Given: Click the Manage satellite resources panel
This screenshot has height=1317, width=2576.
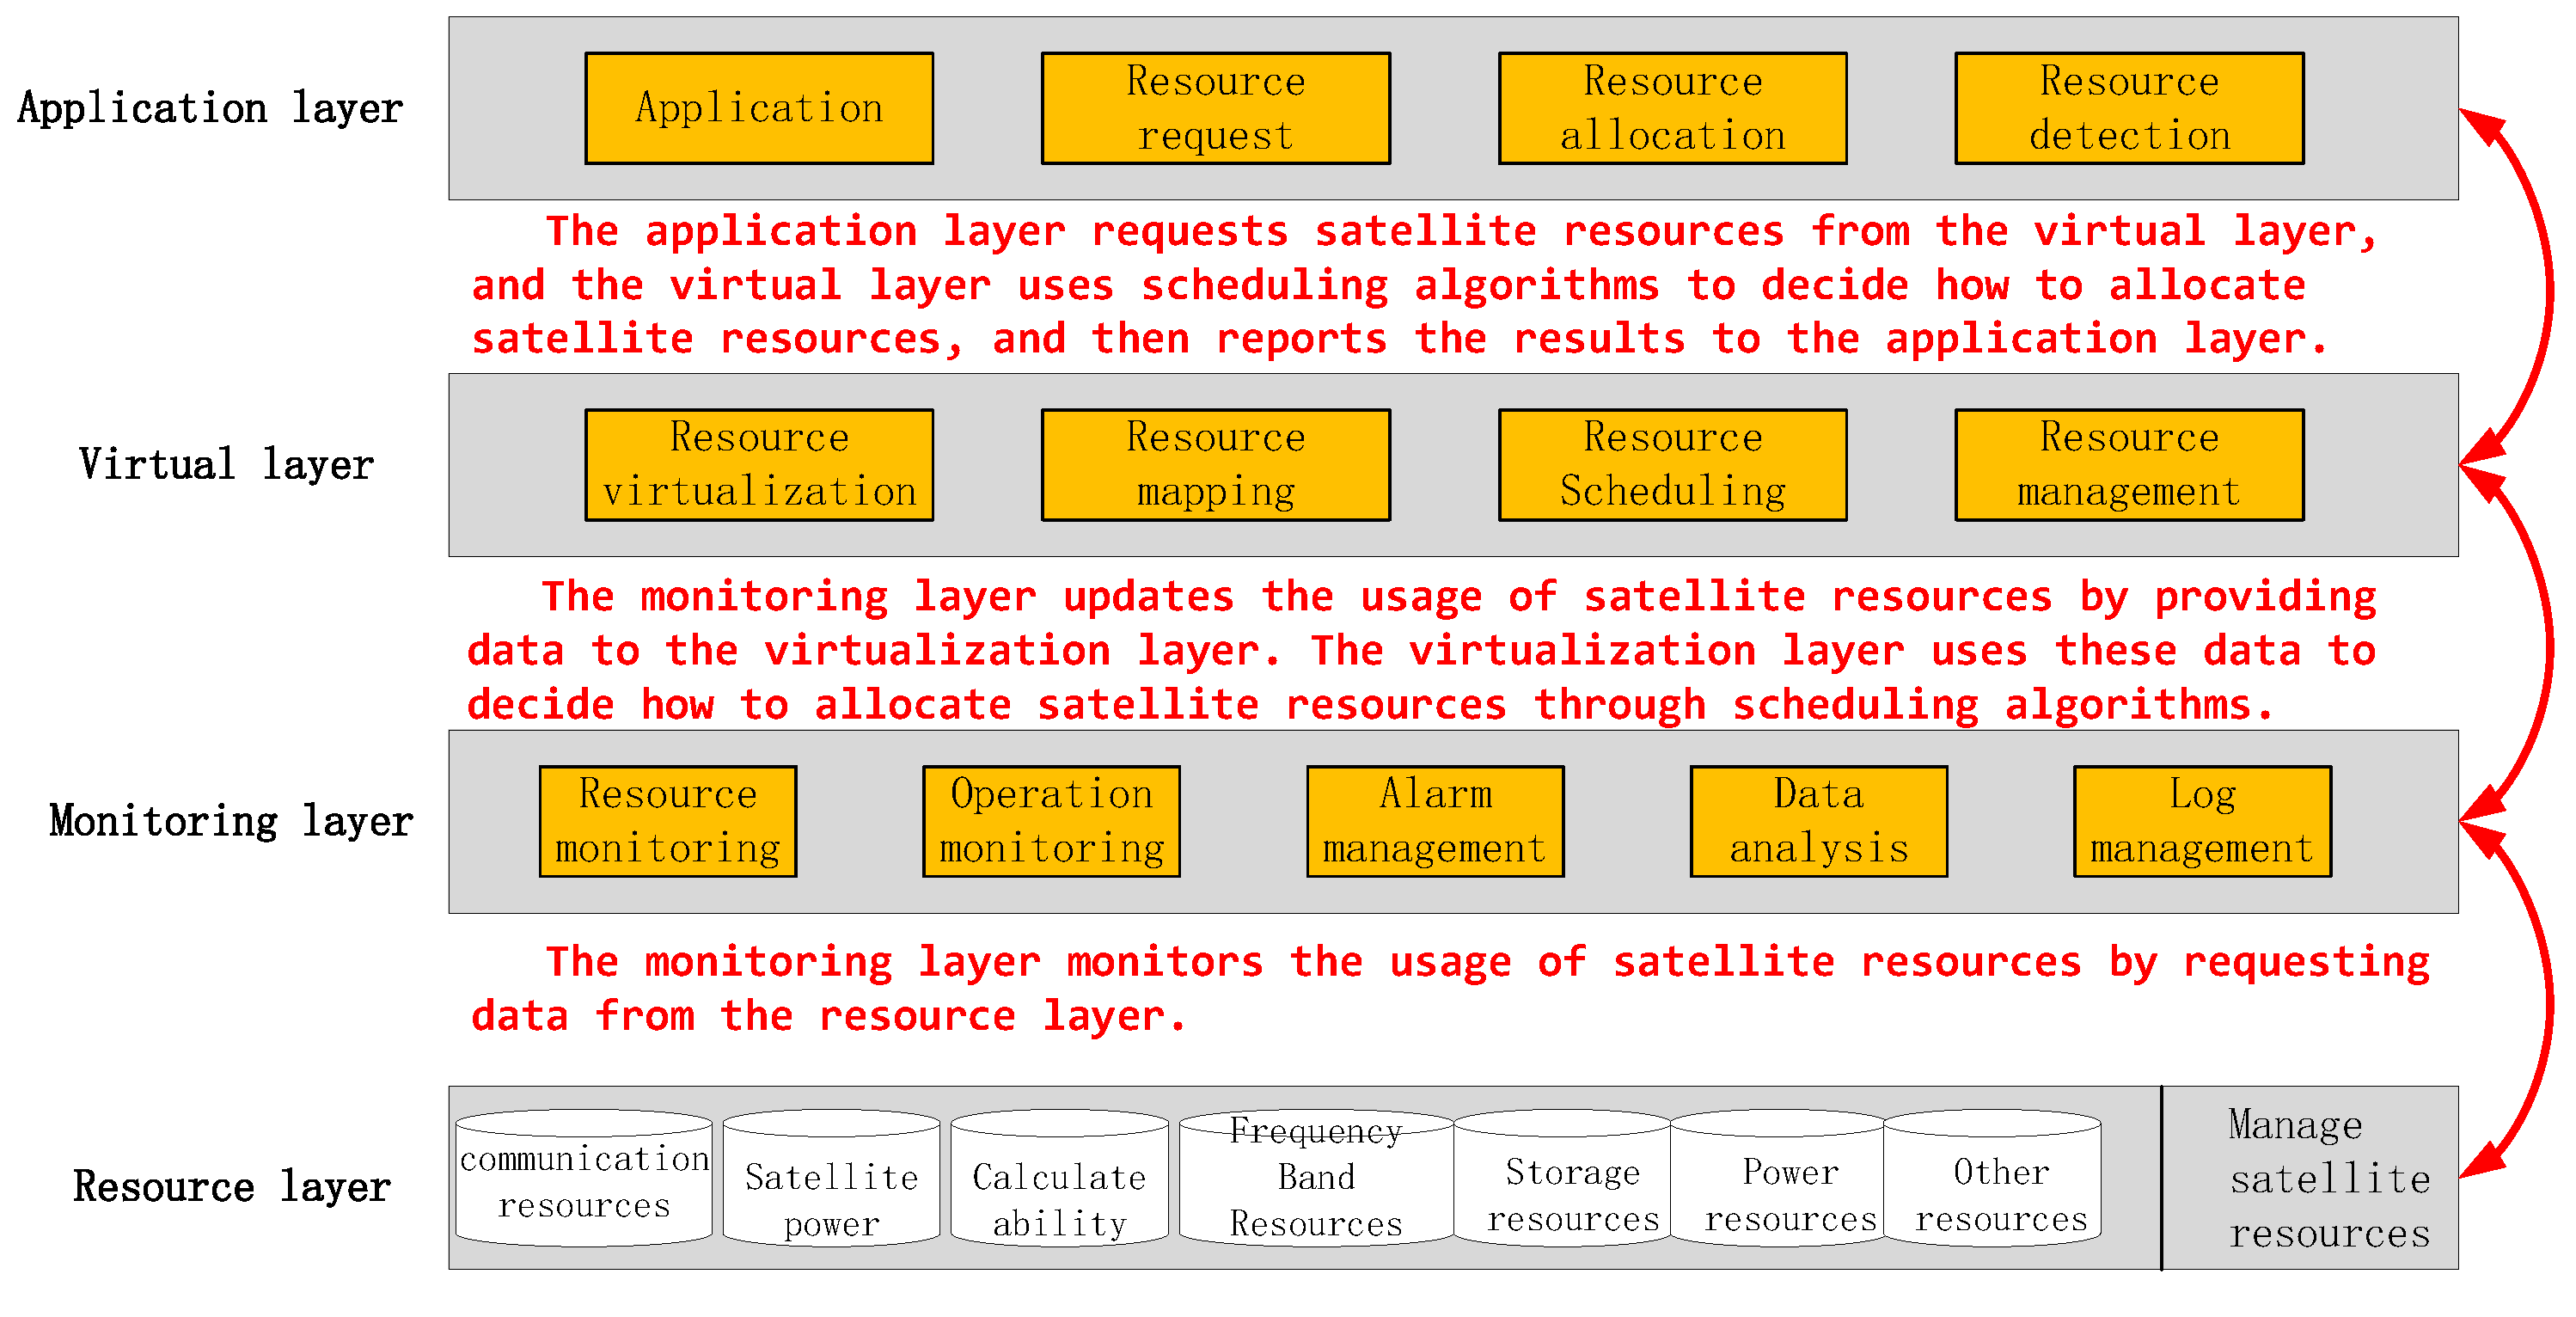Looking at the screenshot, I should tap(2310, 1178).
